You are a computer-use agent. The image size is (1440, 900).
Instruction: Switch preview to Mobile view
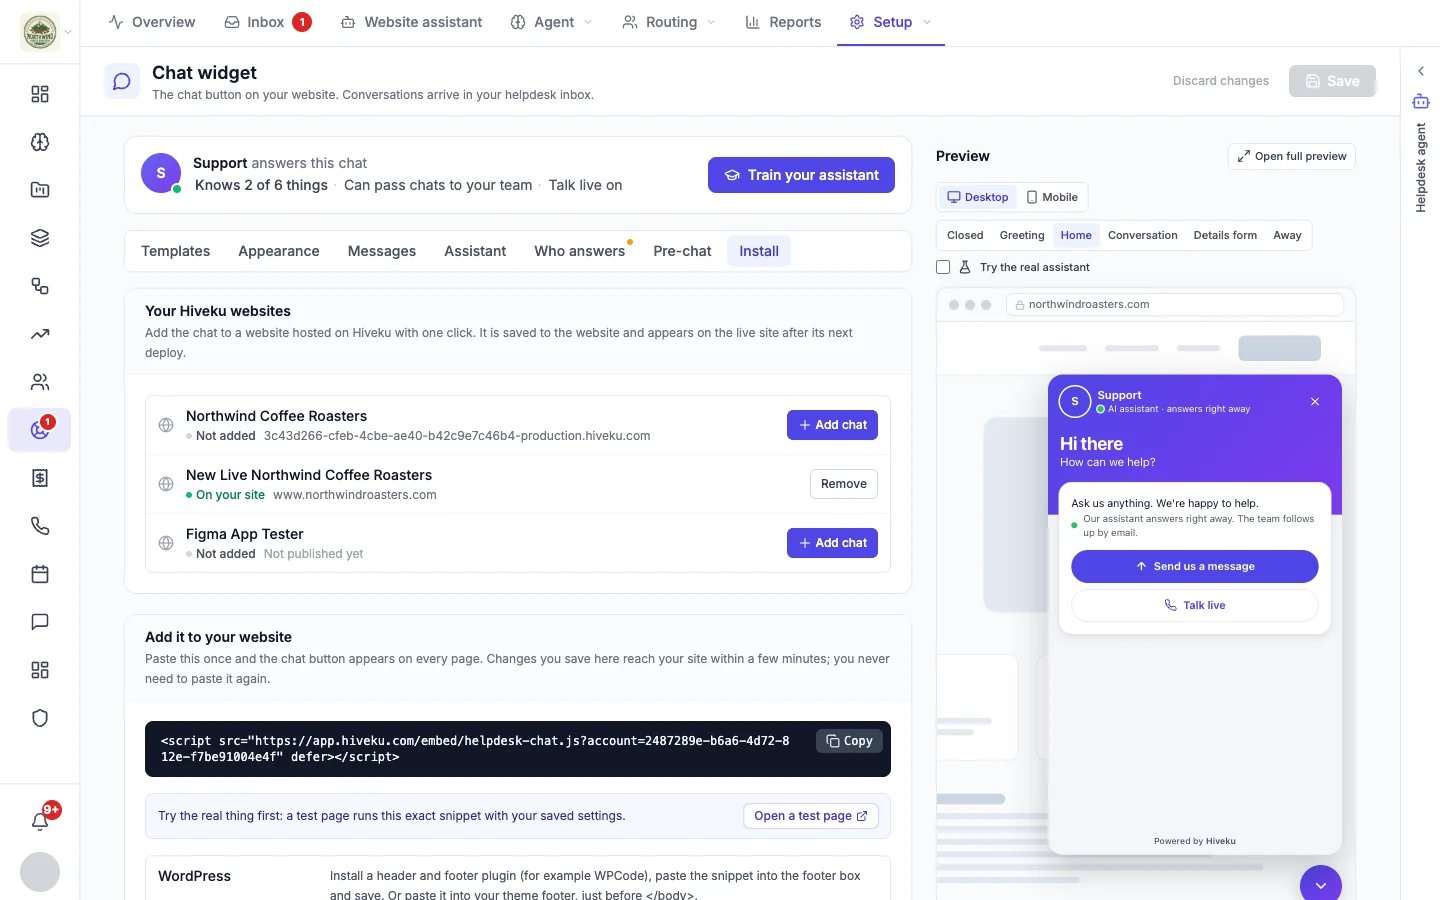[1052, 197]
